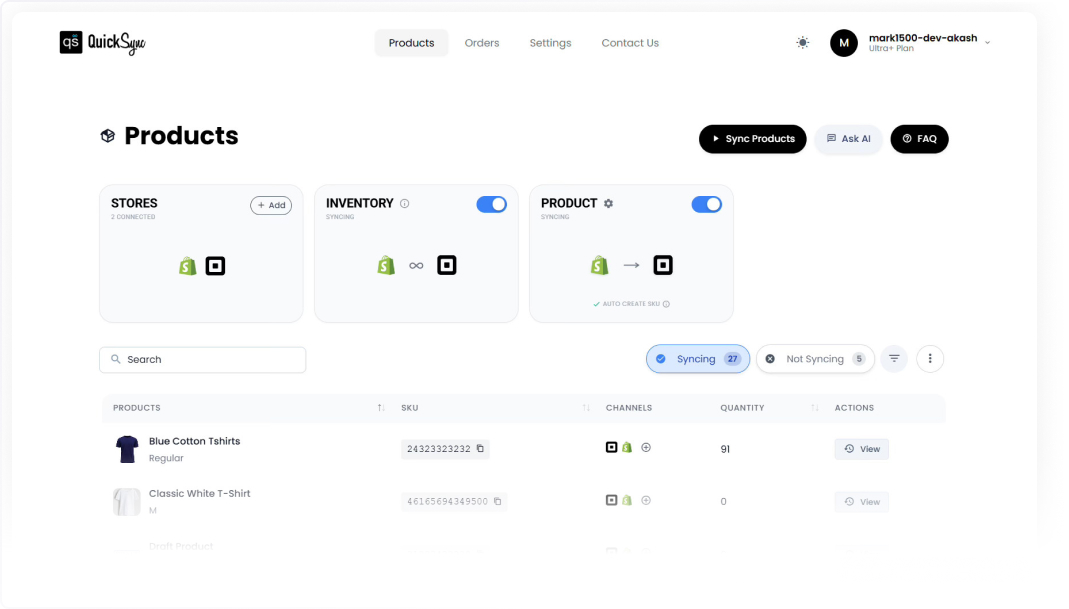Click the search magnifier icon
This screenshot has height=609, width=1069.
click(116, 359)
